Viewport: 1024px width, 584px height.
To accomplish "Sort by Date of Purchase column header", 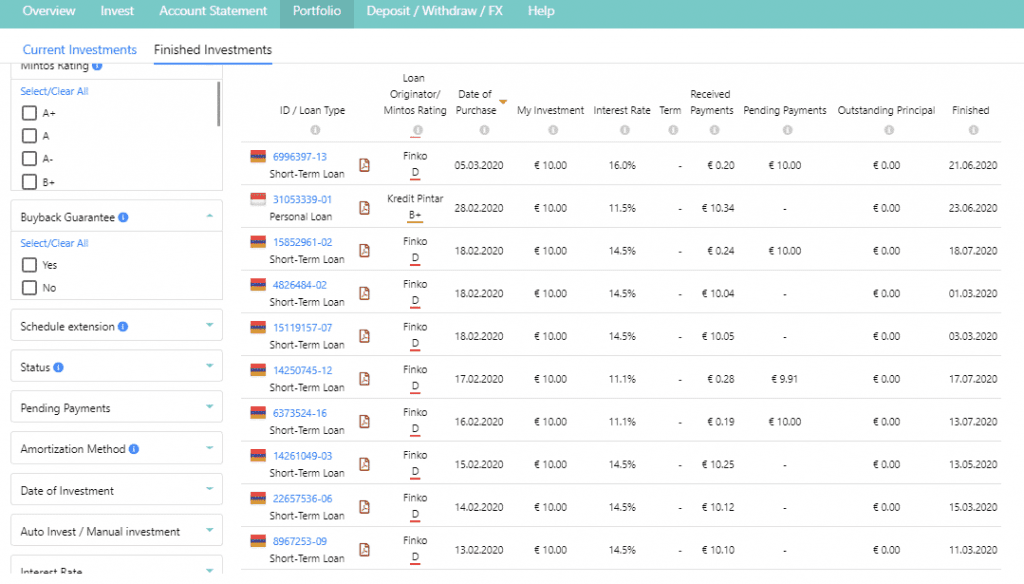I will tap(475, 102).
